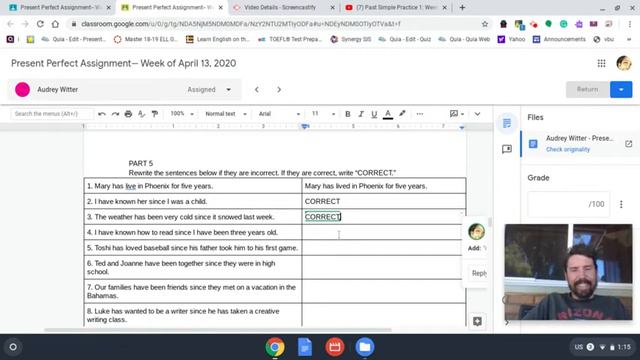Image resolution: width=640 pixels, height=360 pixels.
Task: Toggle underline formatting
Action: (x=374, y=114)
